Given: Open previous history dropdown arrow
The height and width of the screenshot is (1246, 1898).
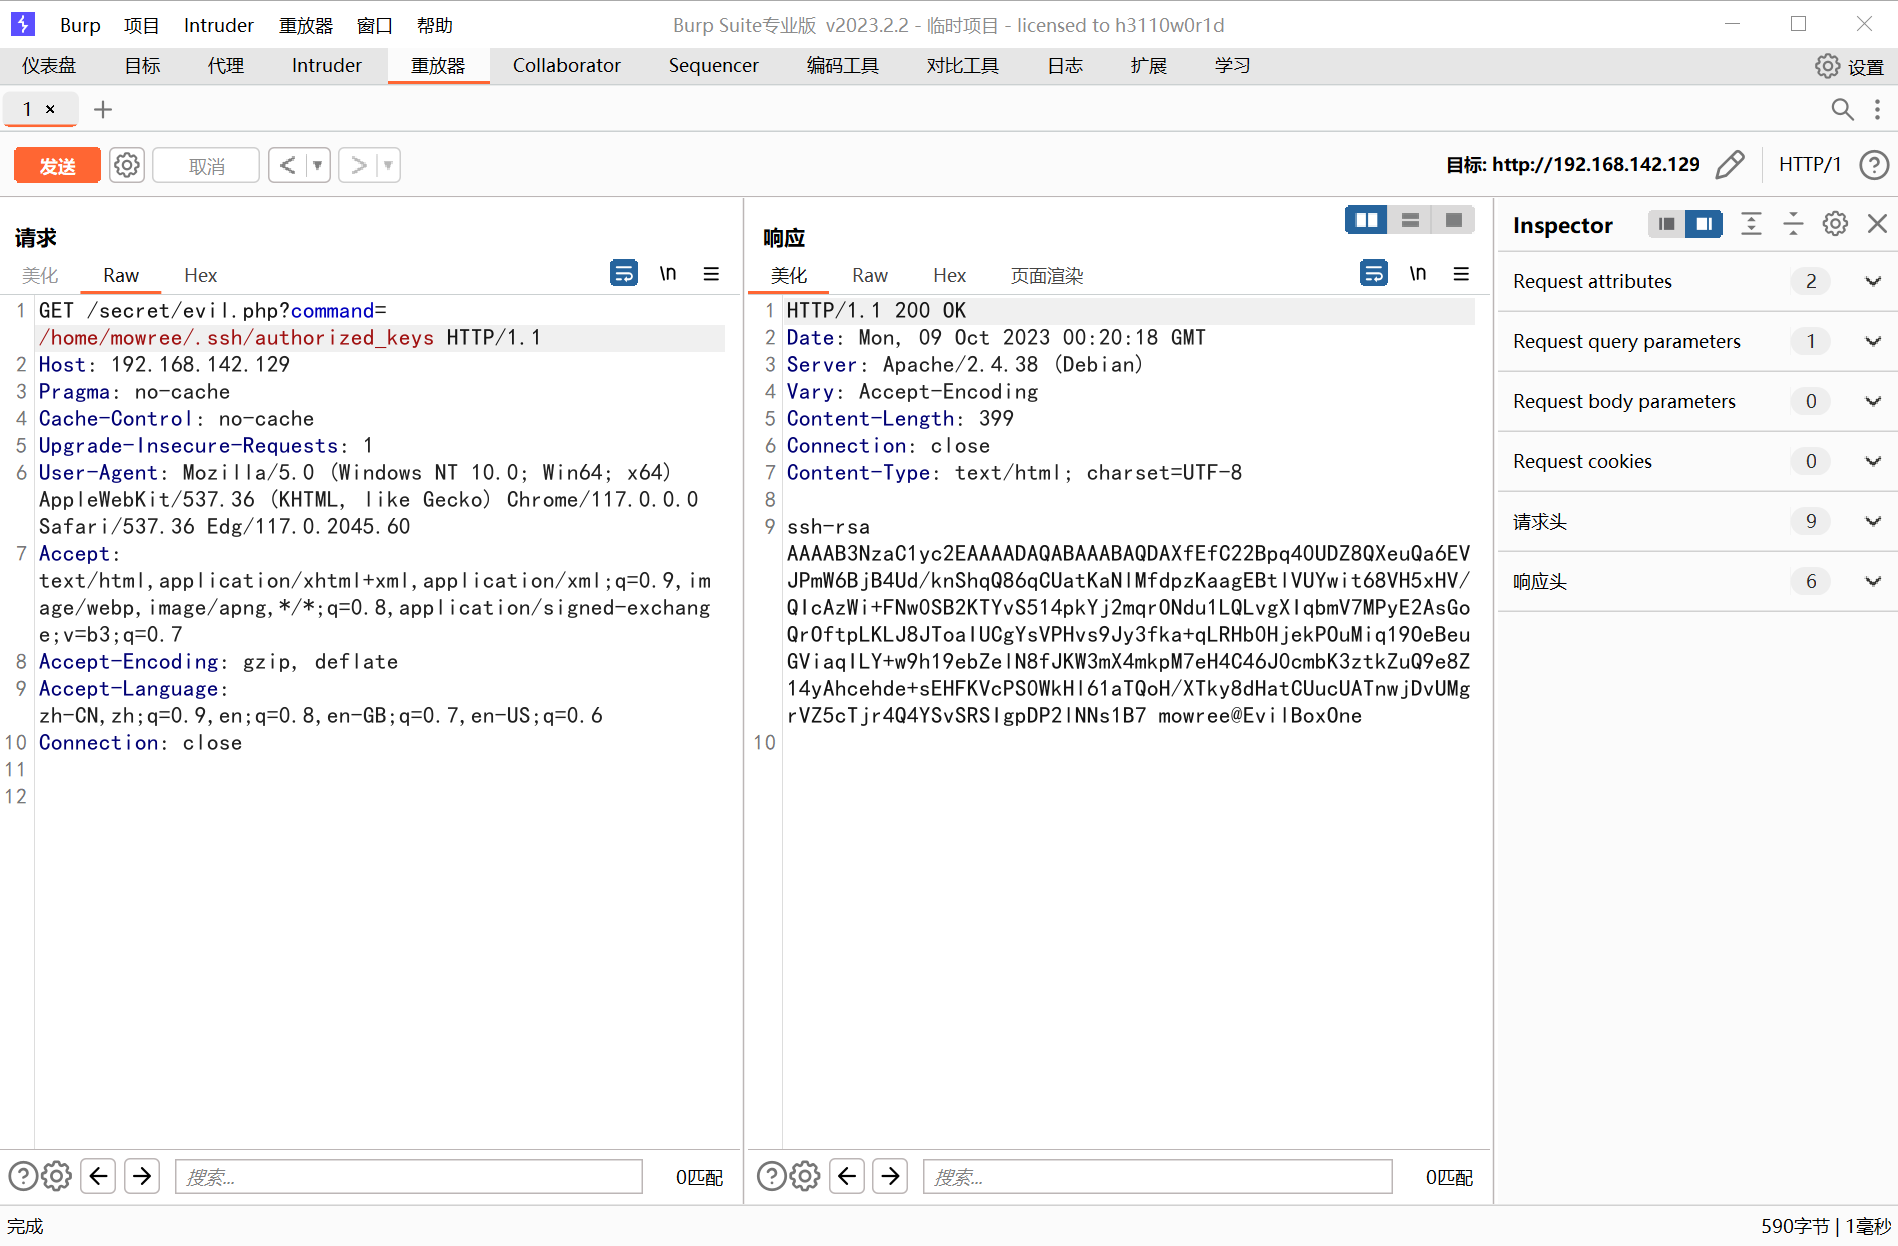Looking at the screenshot, I should pos(317,165).
